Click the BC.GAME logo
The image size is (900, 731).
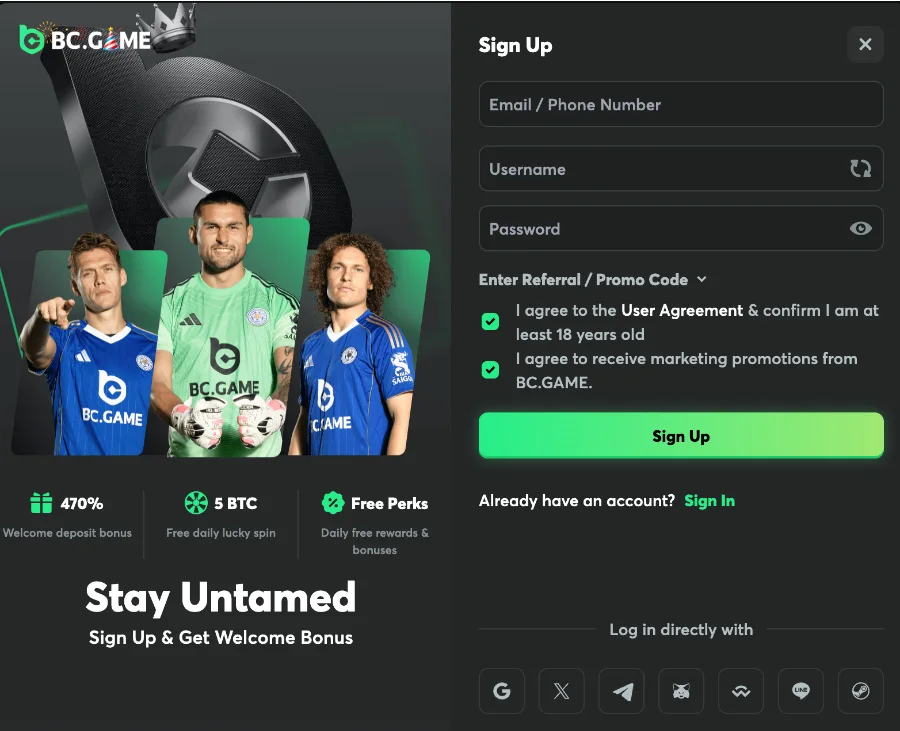[x=85, y=40]
